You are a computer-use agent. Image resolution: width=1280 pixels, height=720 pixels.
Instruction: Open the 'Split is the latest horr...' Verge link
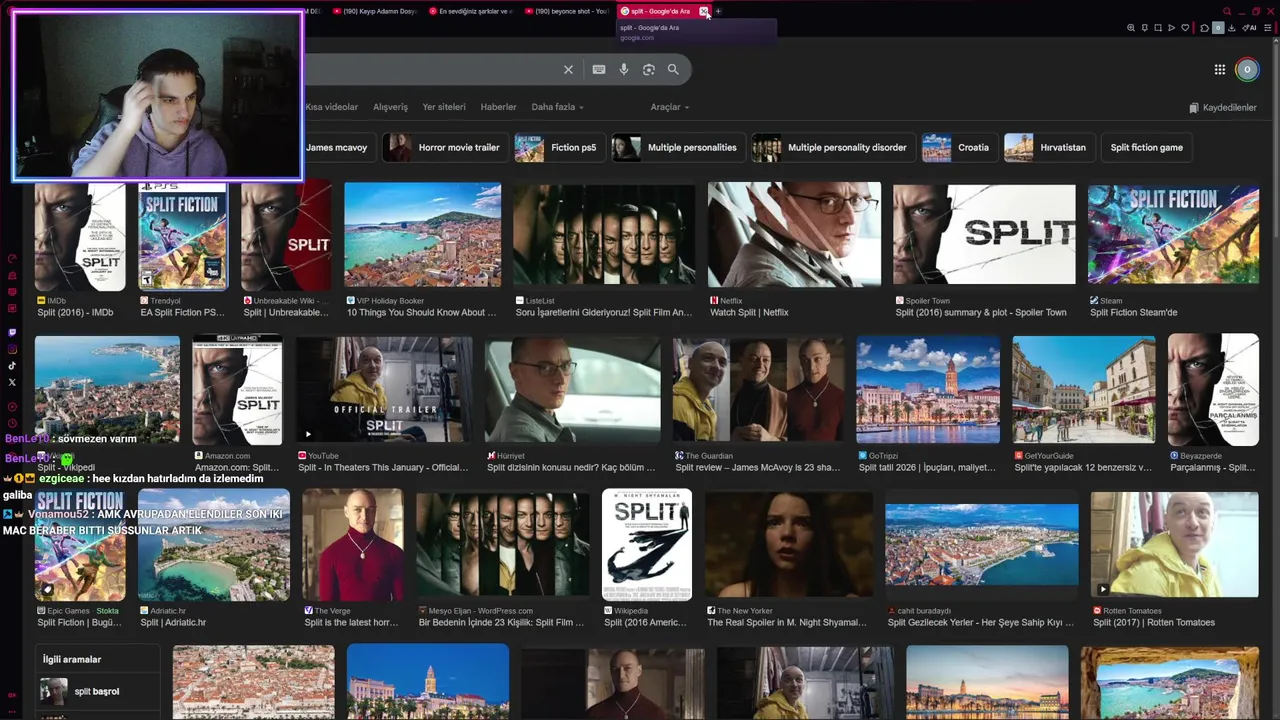[351, 623]
